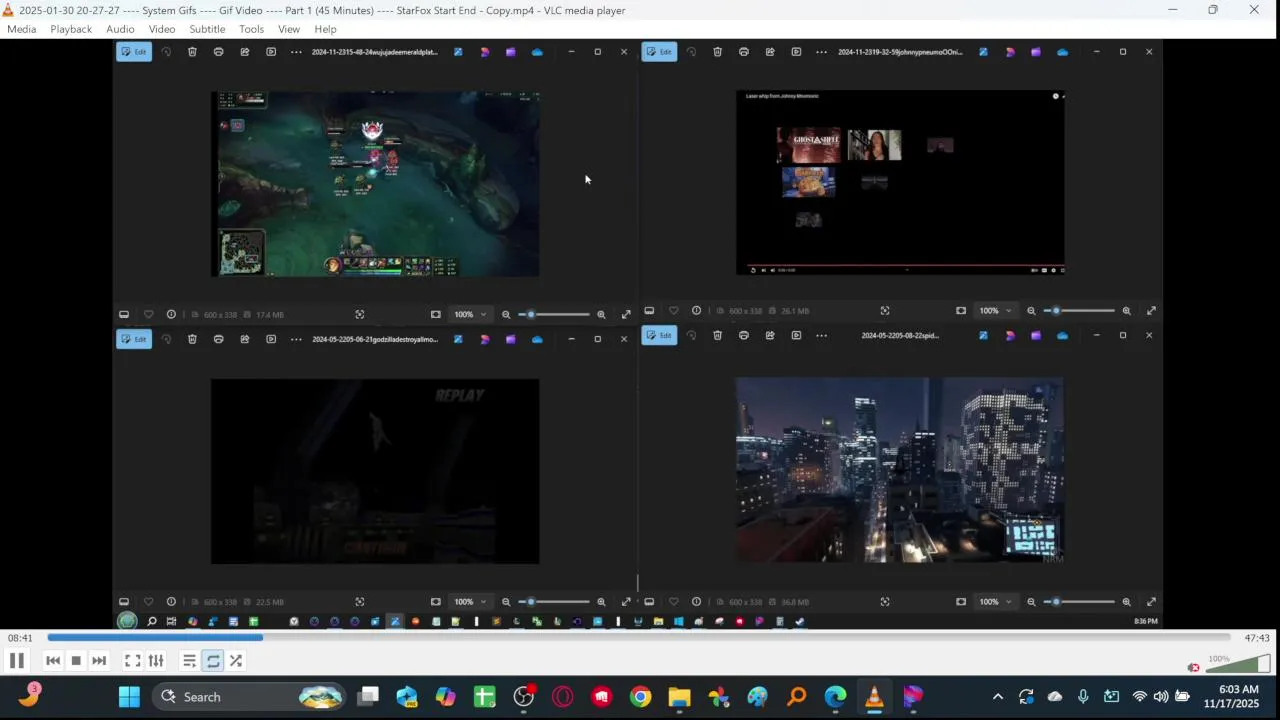Show the VLC playlist
Viewport: 1280px width, 720px height.
click(189, 660)
